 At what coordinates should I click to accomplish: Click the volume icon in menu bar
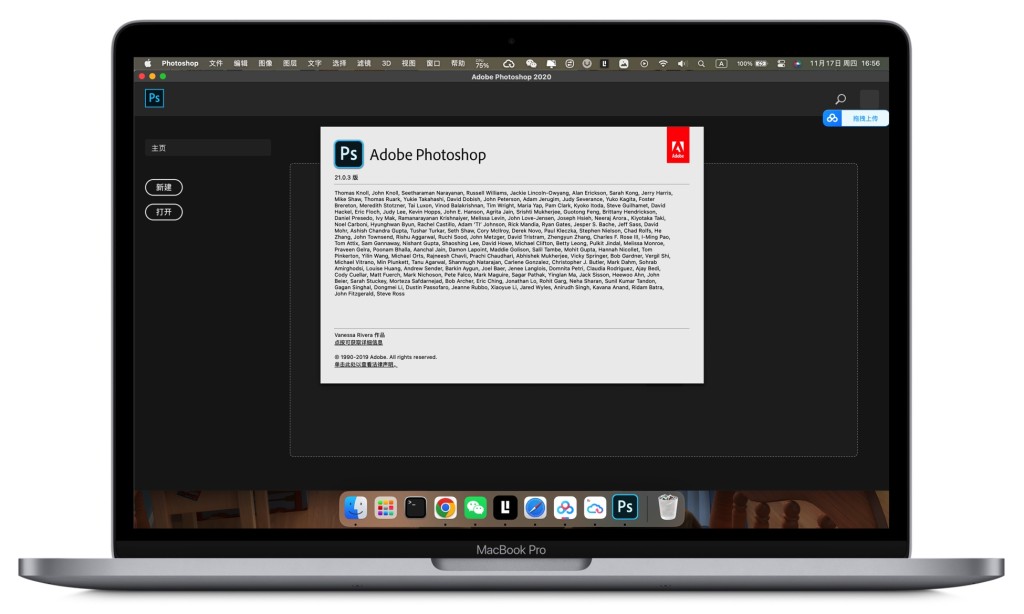(x=682, y=63)
